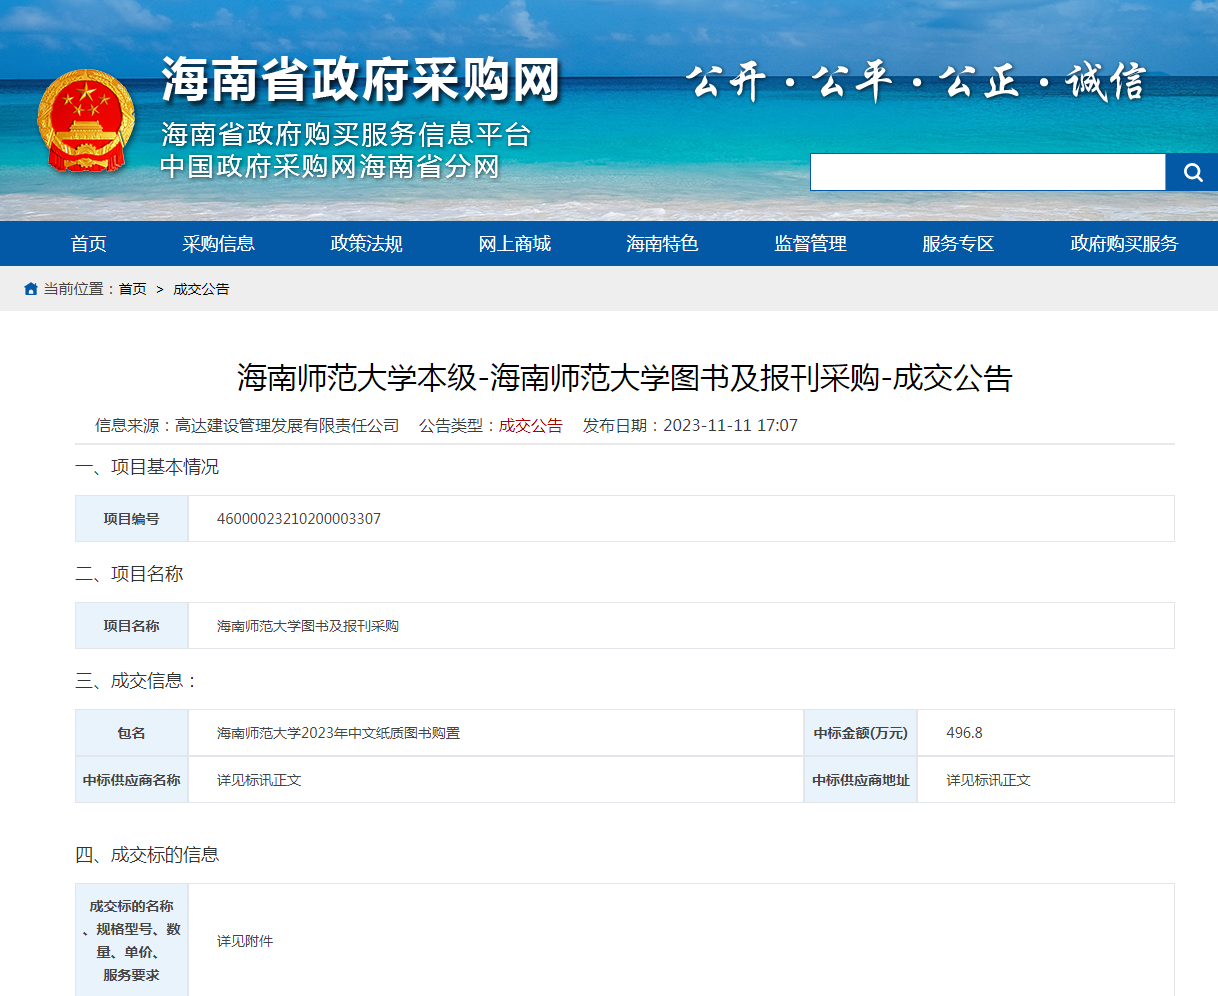Click the home icon beside 当前位置
The width and height of the screenshot is (1218, 996).
[x=31, y=289]
